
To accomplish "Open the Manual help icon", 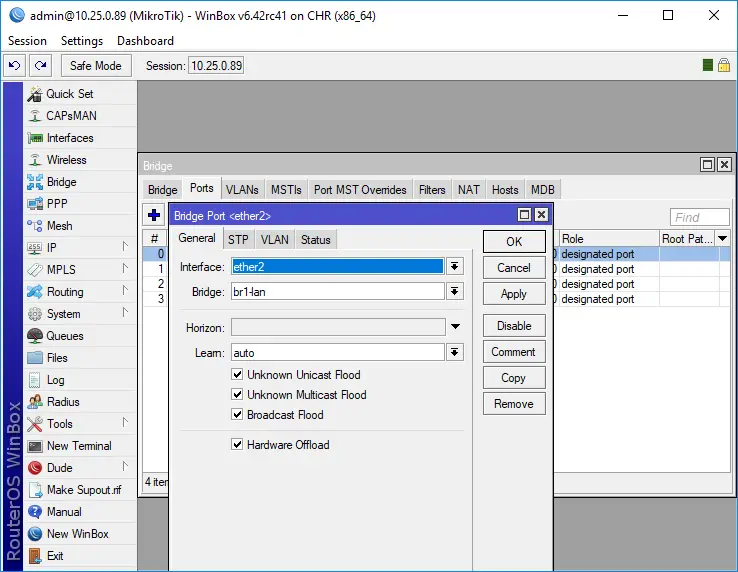I will click(35, 512).
